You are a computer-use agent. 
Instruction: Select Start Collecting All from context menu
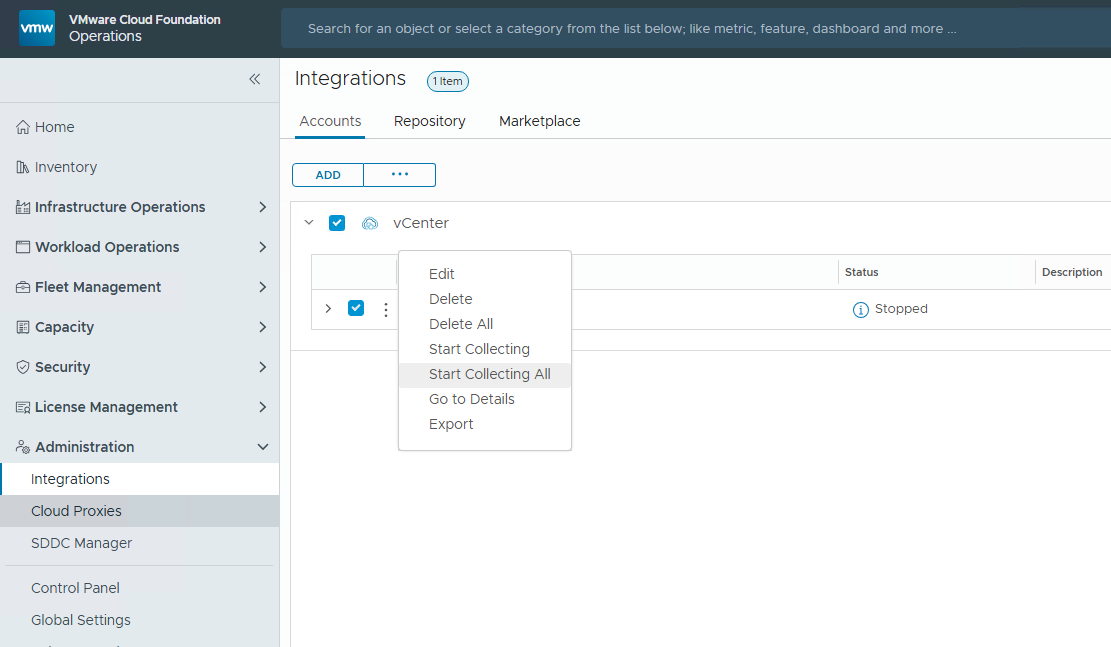click(489, 374)
